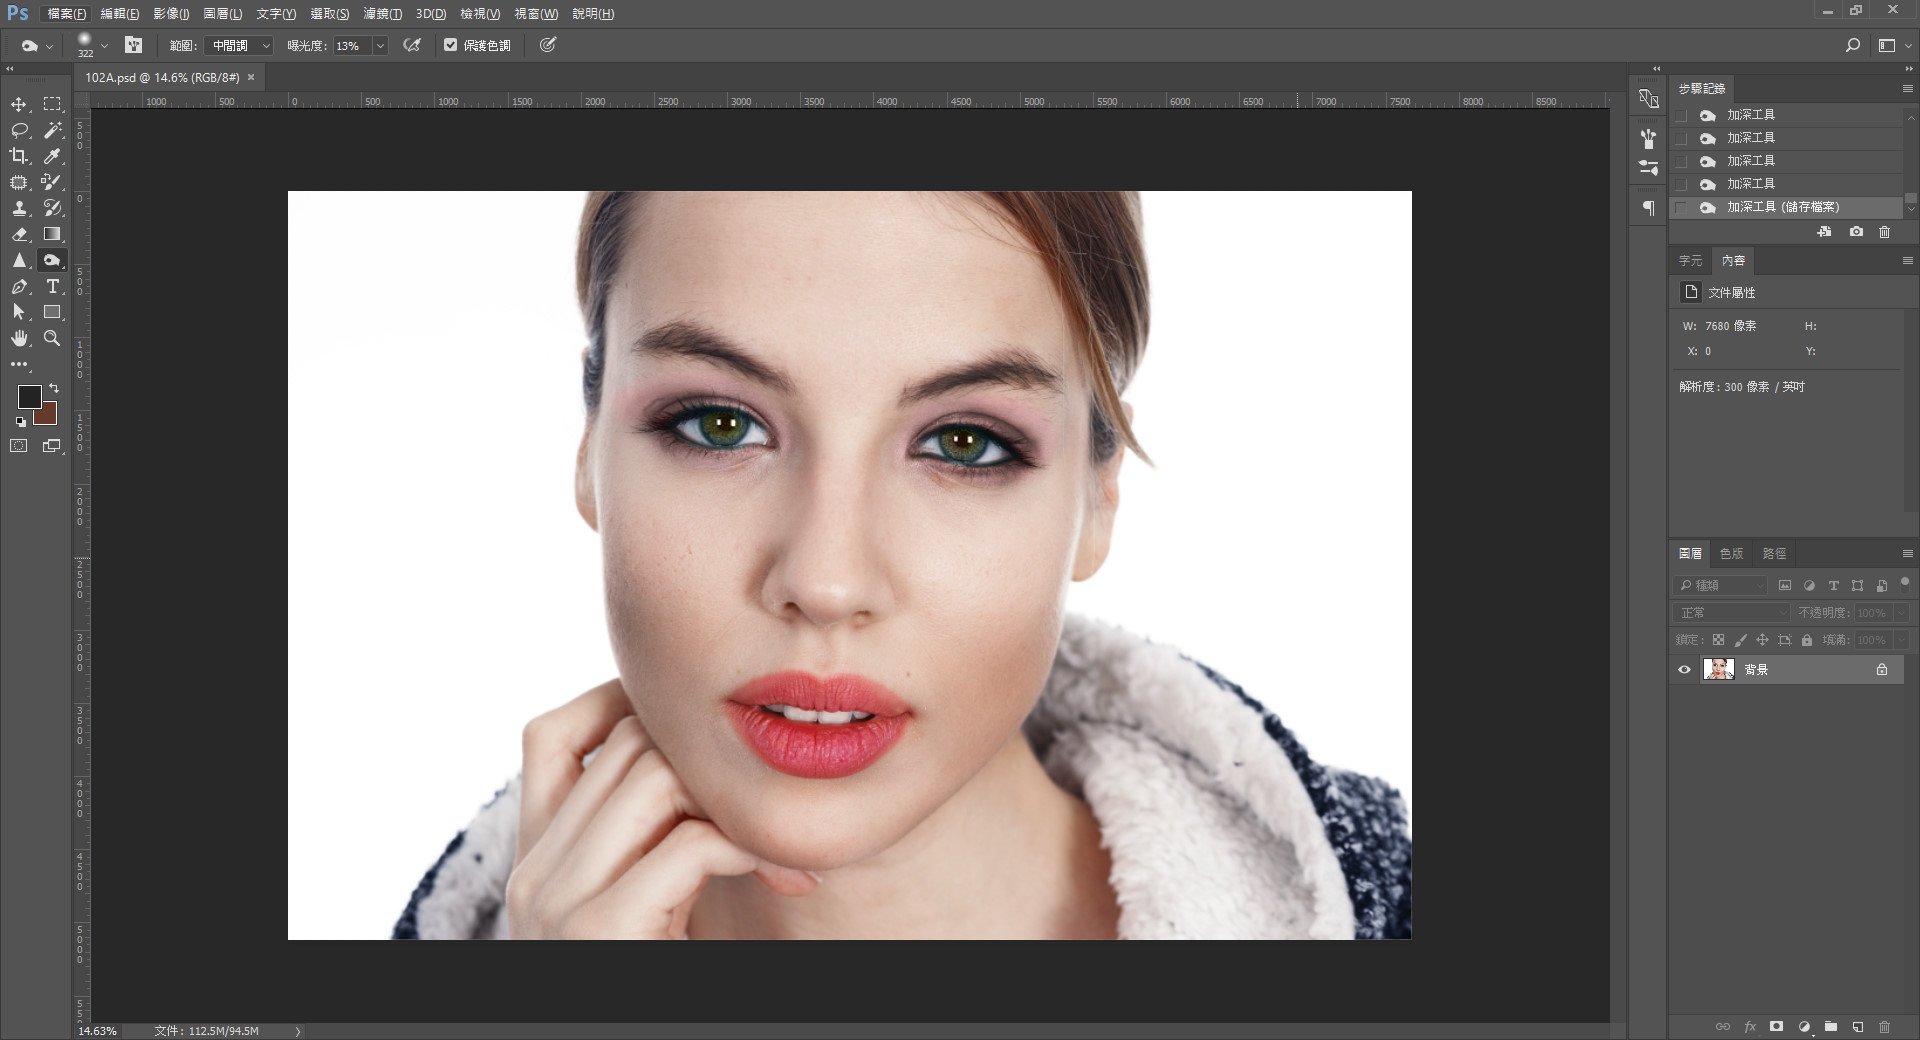Open the Image menu
The width and height of the screenshot is (1920, 1040).
tap(171, 14)
